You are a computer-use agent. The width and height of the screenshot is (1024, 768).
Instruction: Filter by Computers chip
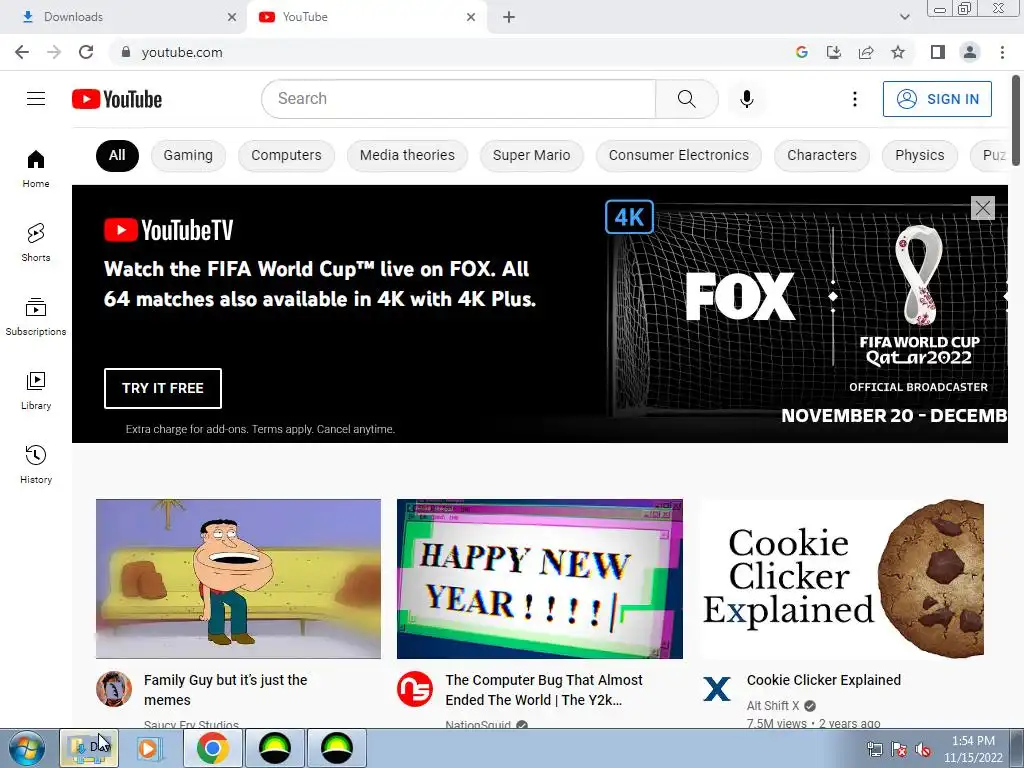point(286,155)
